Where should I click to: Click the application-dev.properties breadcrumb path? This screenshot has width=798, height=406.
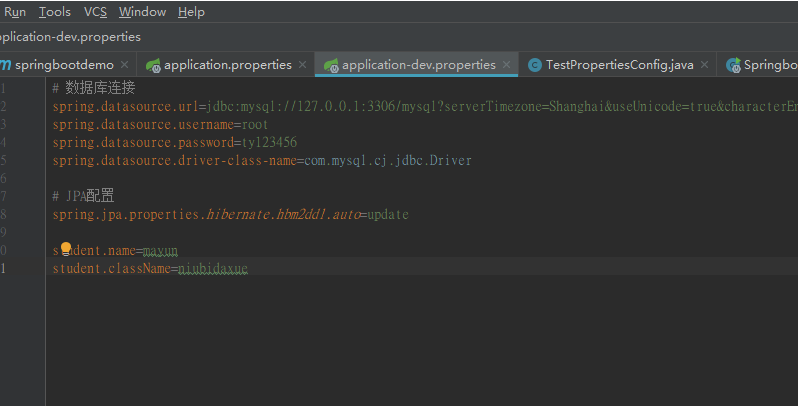pos(70,37)
